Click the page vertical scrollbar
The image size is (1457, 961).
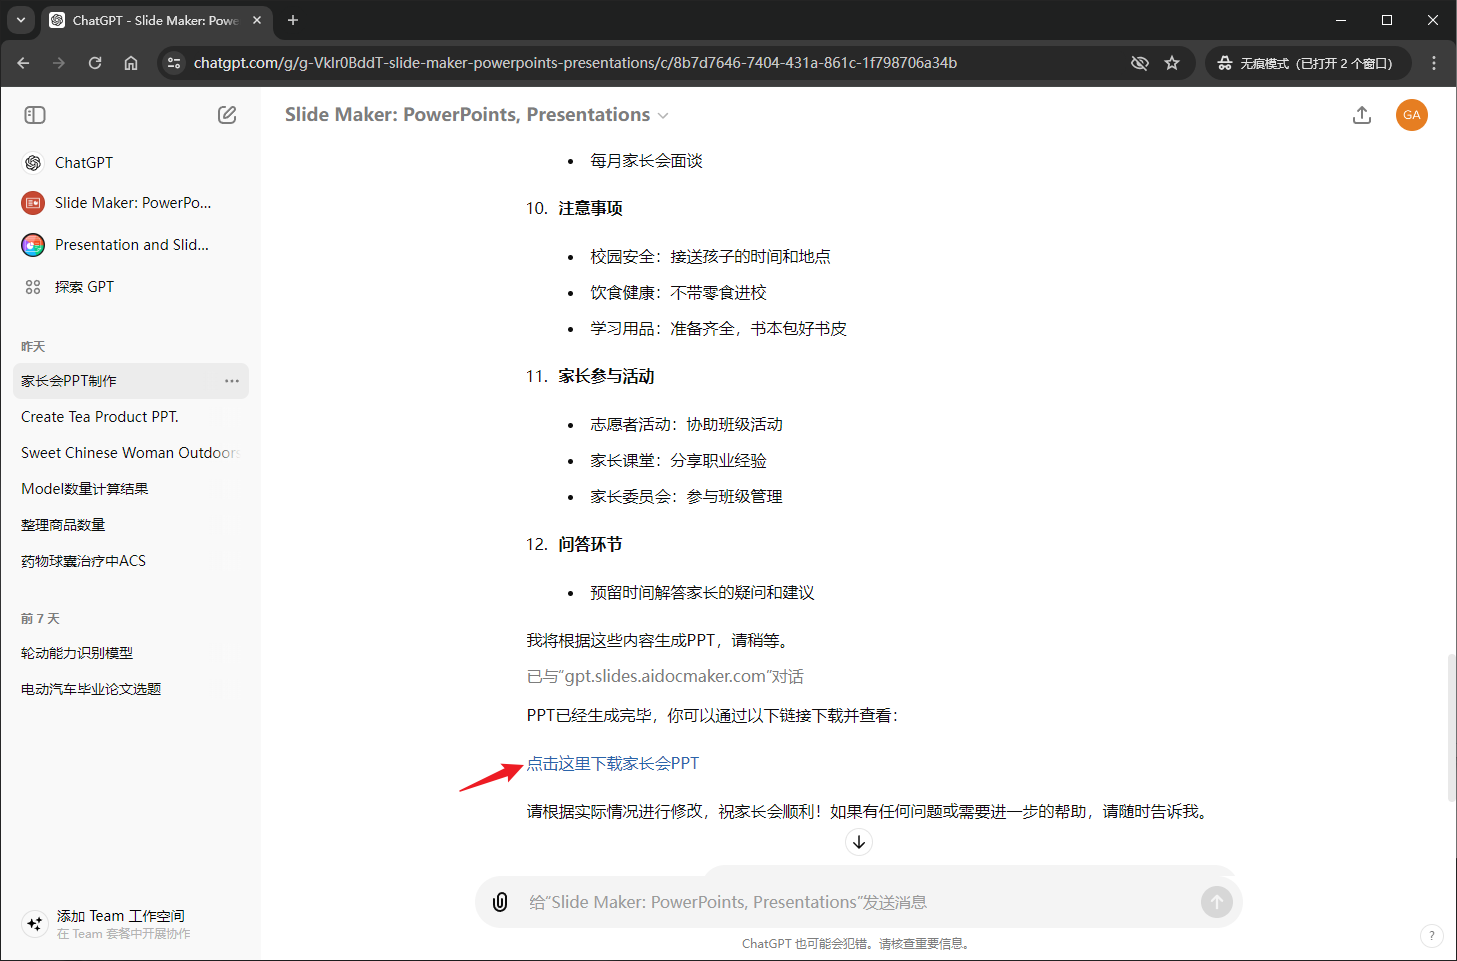click(1451, 728)
